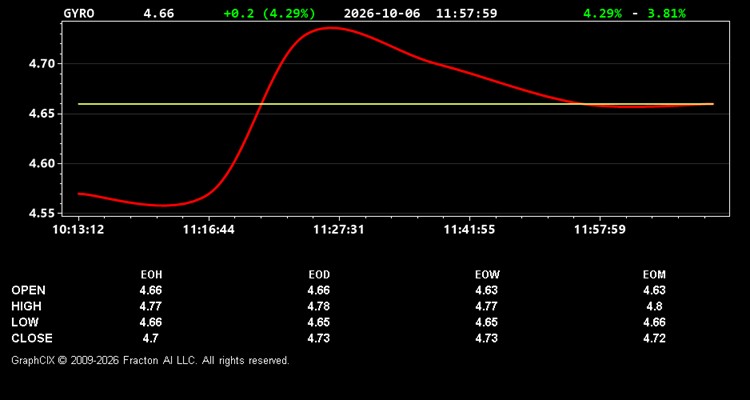Click the GraphCIX copyright notice

[x=150, y=360]
